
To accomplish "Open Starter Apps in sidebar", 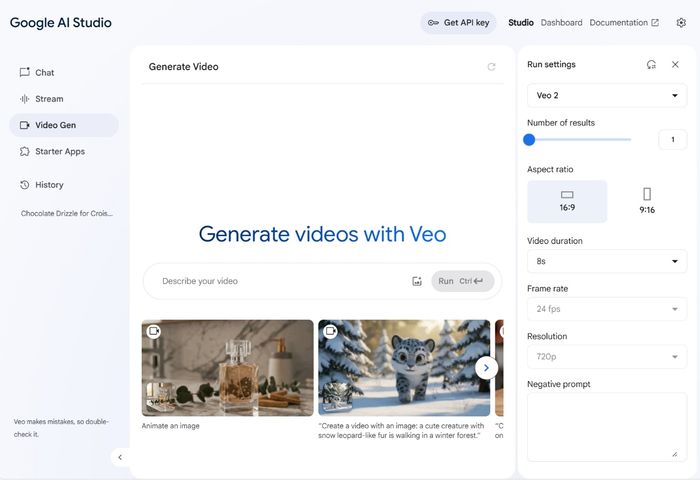I will 60,152.
